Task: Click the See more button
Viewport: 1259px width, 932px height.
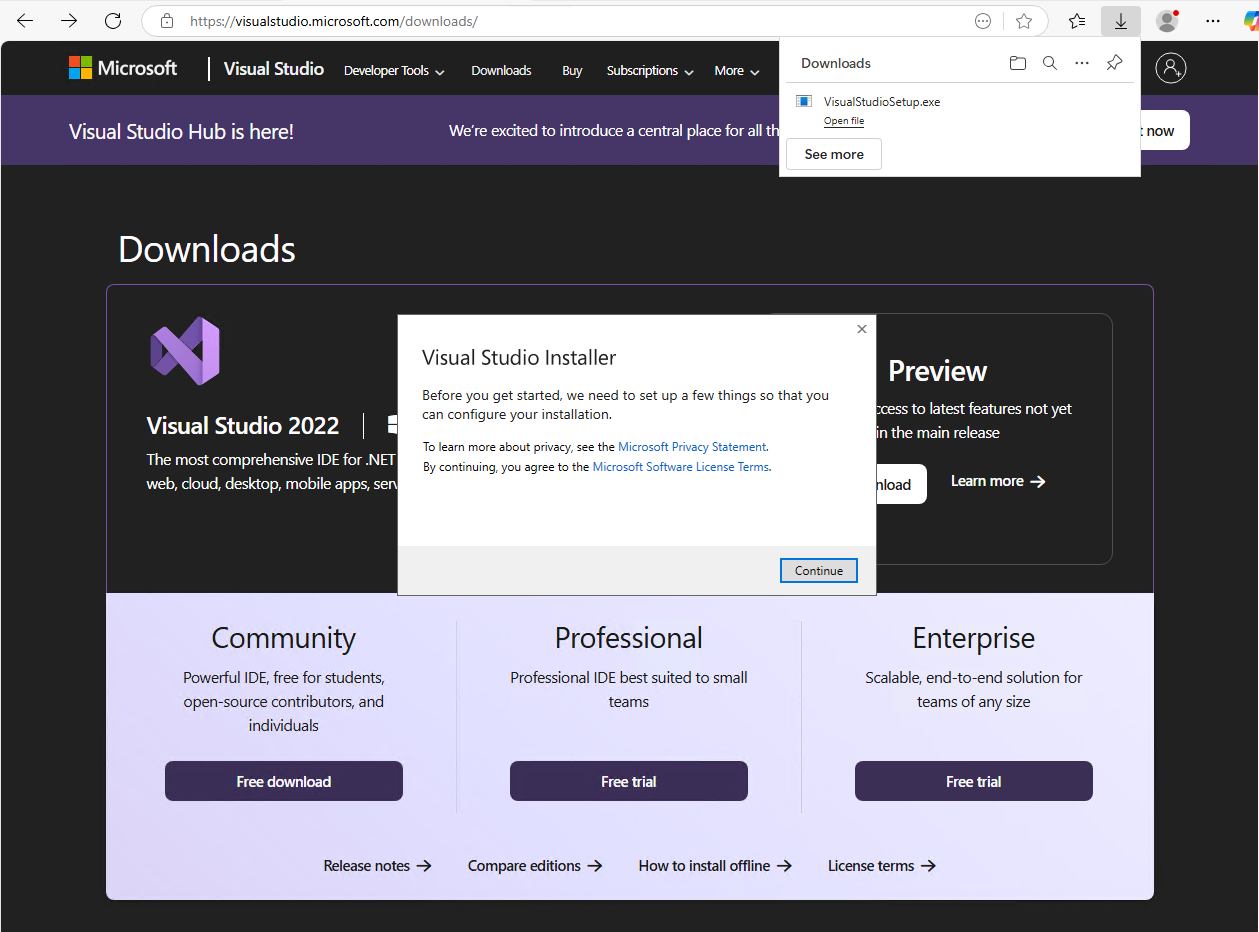Action: coord(834,154)
